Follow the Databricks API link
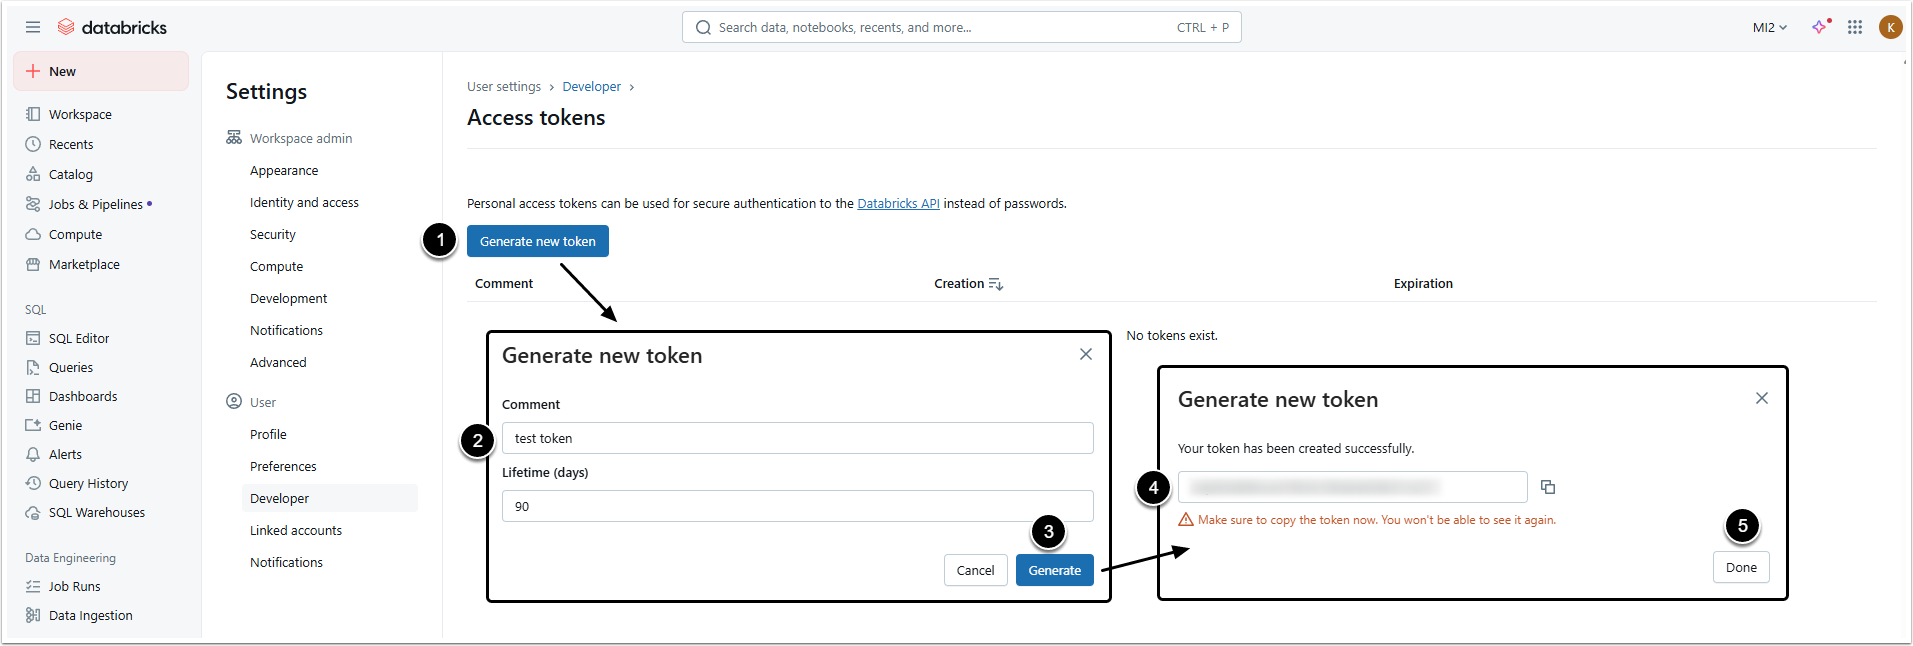Image resolution: width=1913 pixels, height=646 pixels. [898, 204]
